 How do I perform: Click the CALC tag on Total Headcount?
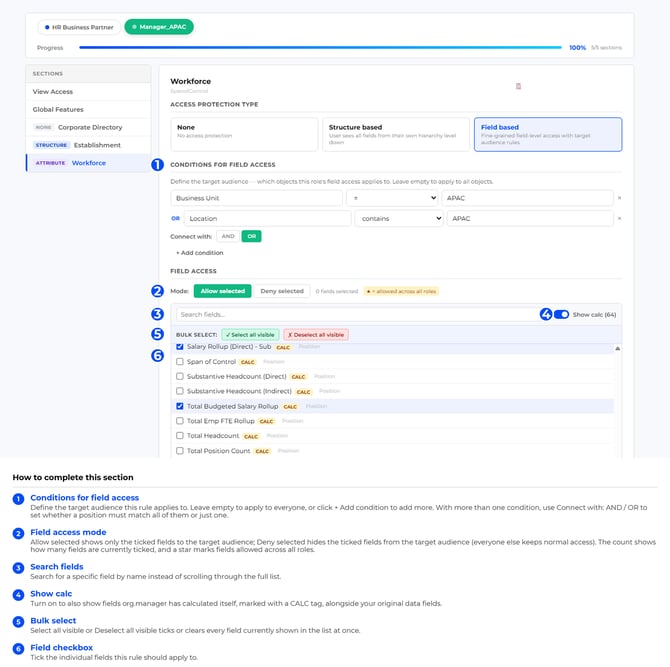click(x=251, y=436)
